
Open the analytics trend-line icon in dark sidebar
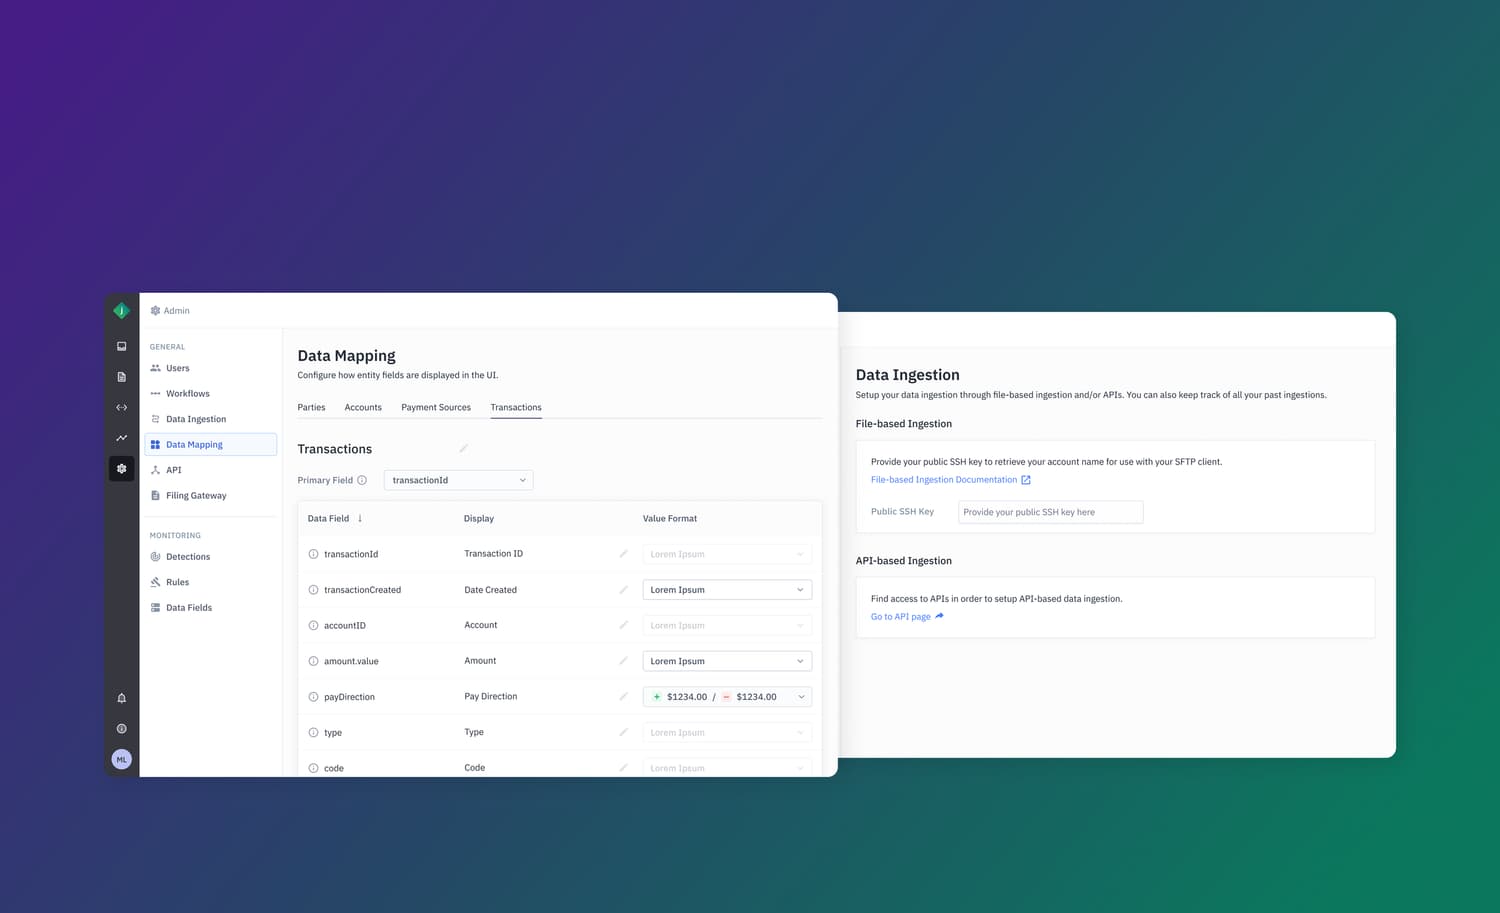tap(121, 438)
